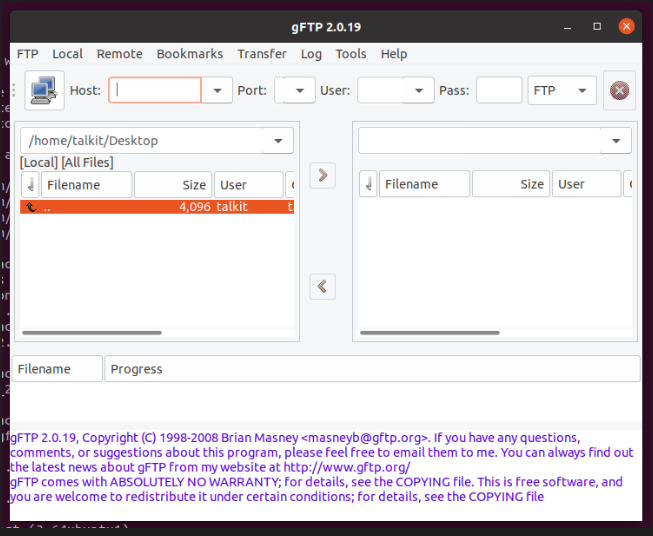Sort local files by User column

[249, 184]
